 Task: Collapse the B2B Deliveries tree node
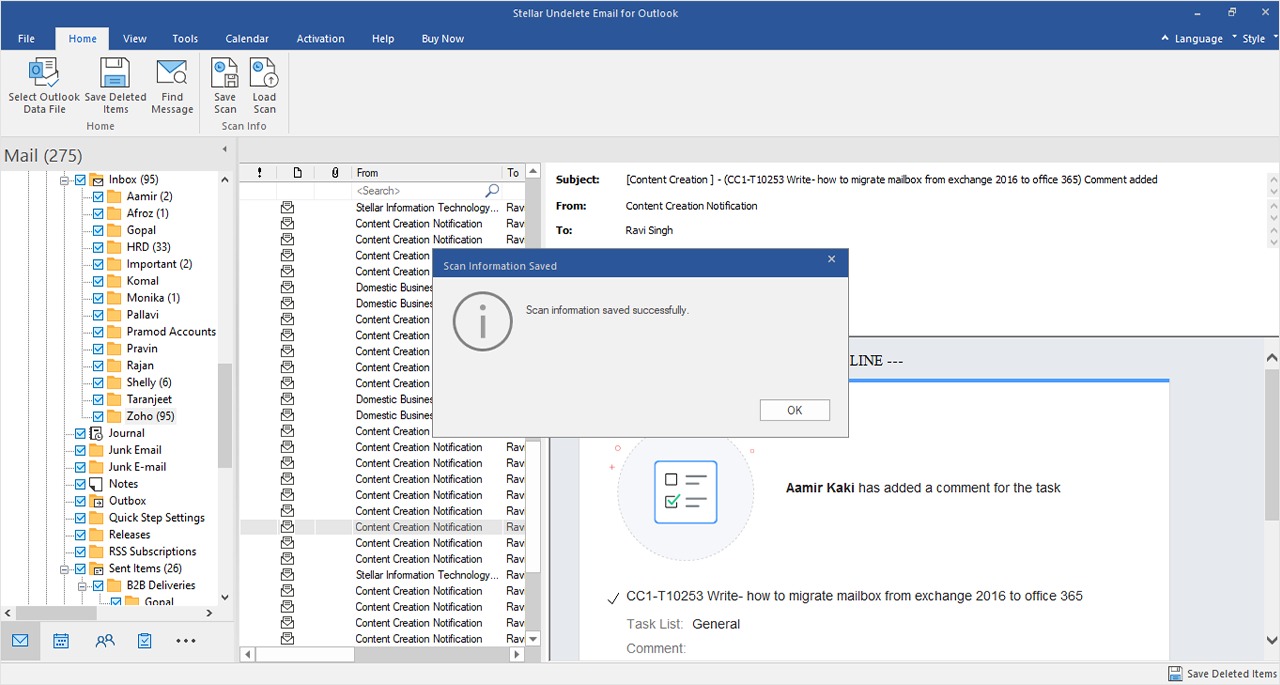click(x=83, y=585)
